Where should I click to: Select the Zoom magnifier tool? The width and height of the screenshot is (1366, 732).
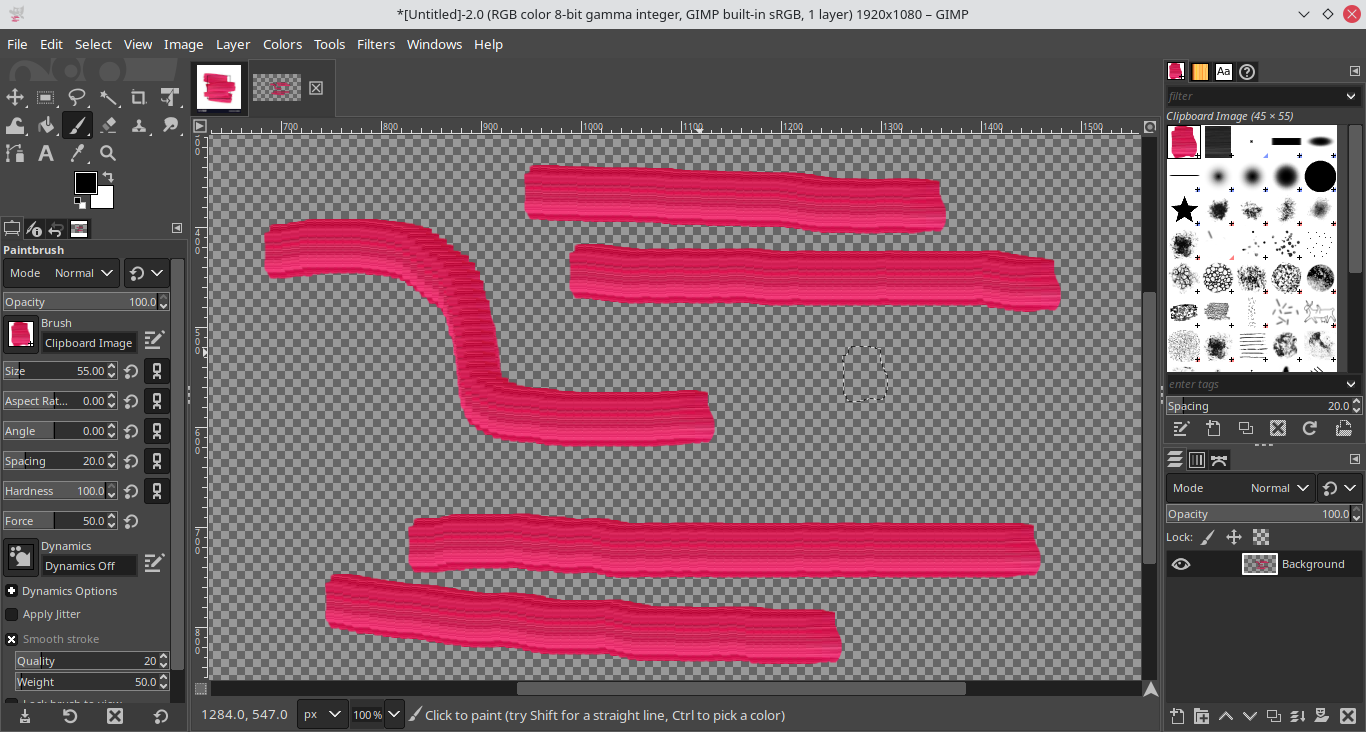[108, 153]
